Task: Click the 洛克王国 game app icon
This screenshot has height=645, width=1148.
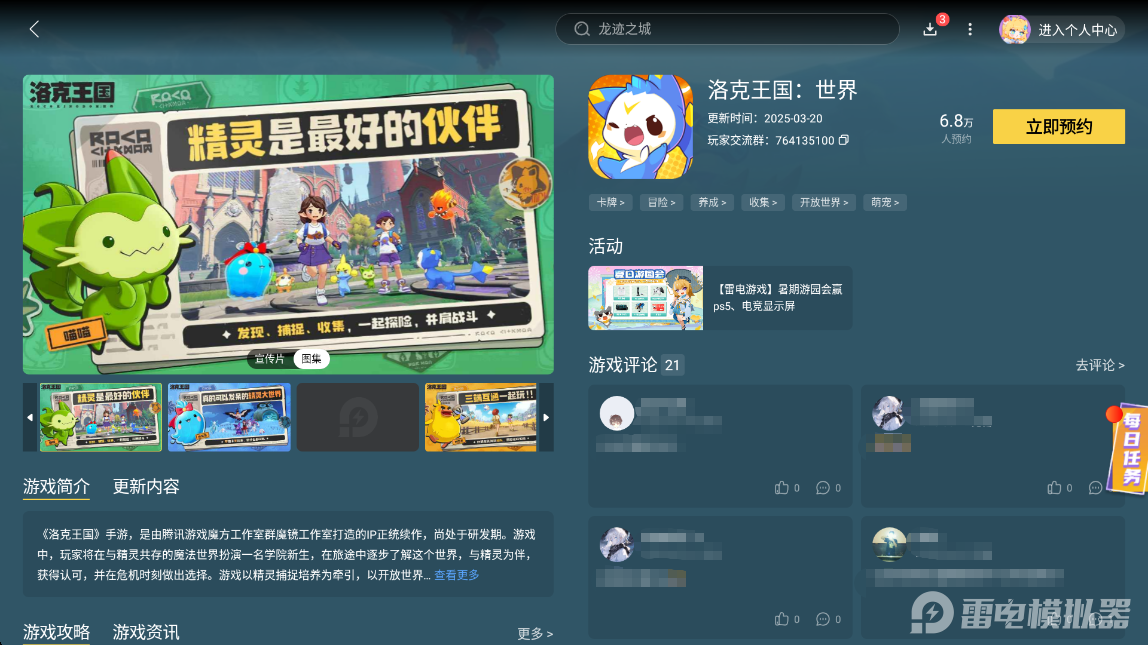Action: pos(641,127)
